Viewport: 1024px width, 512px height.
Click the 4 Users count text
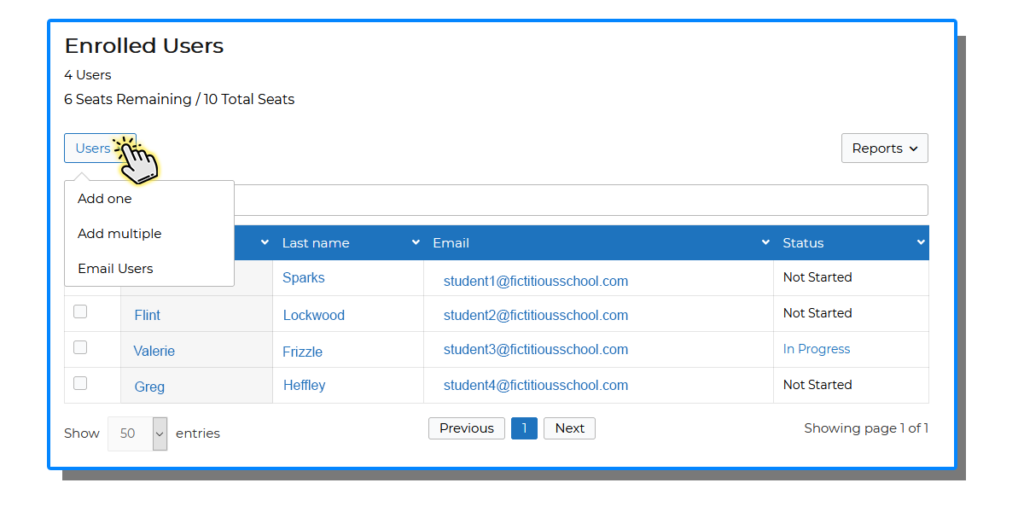click(88, 75)
